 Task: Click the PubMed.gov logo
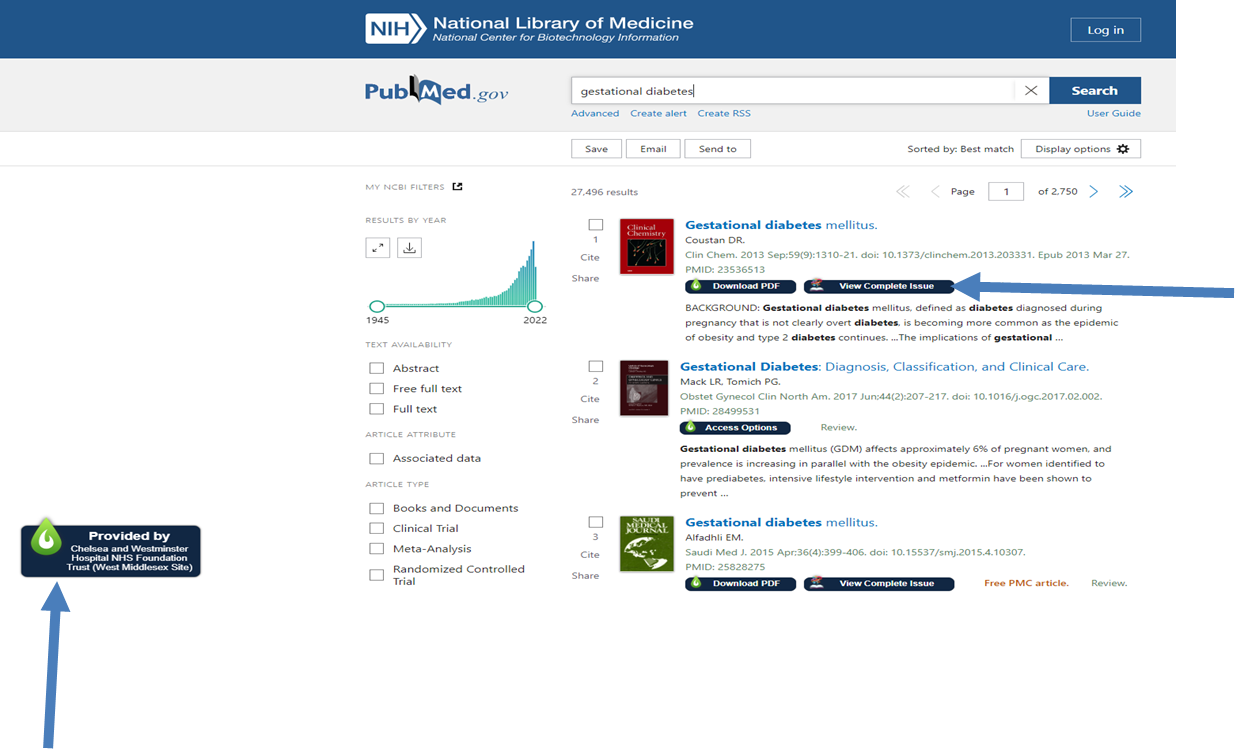(x=436, y=92)
